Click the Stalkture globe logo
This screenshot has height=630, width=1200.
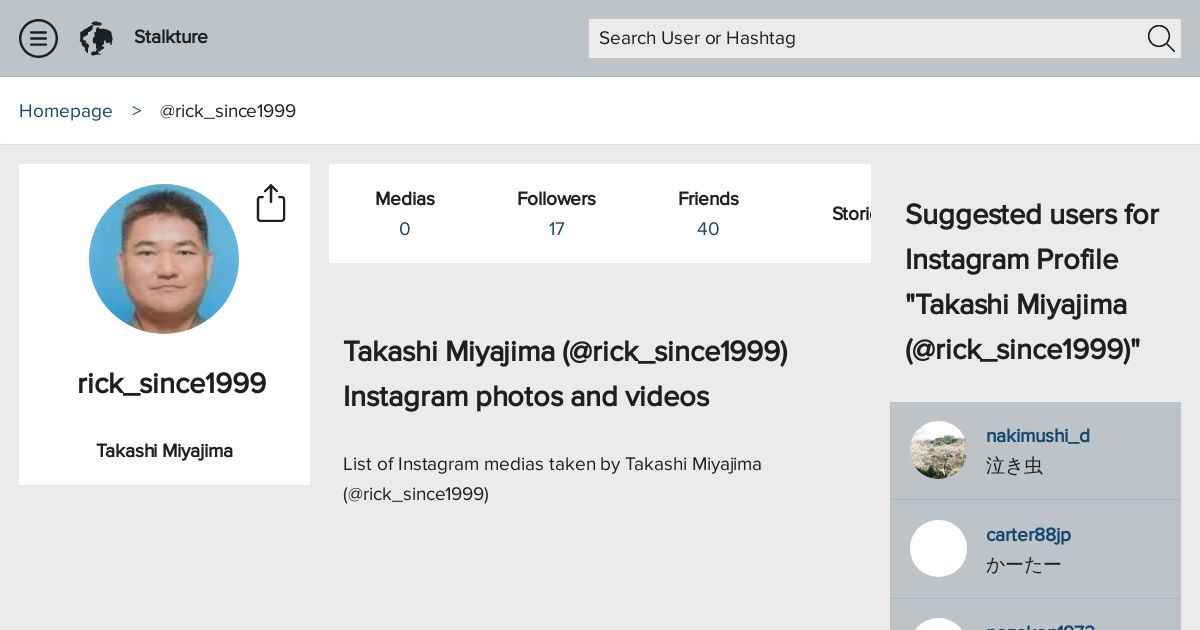click(x=96, y=38)
